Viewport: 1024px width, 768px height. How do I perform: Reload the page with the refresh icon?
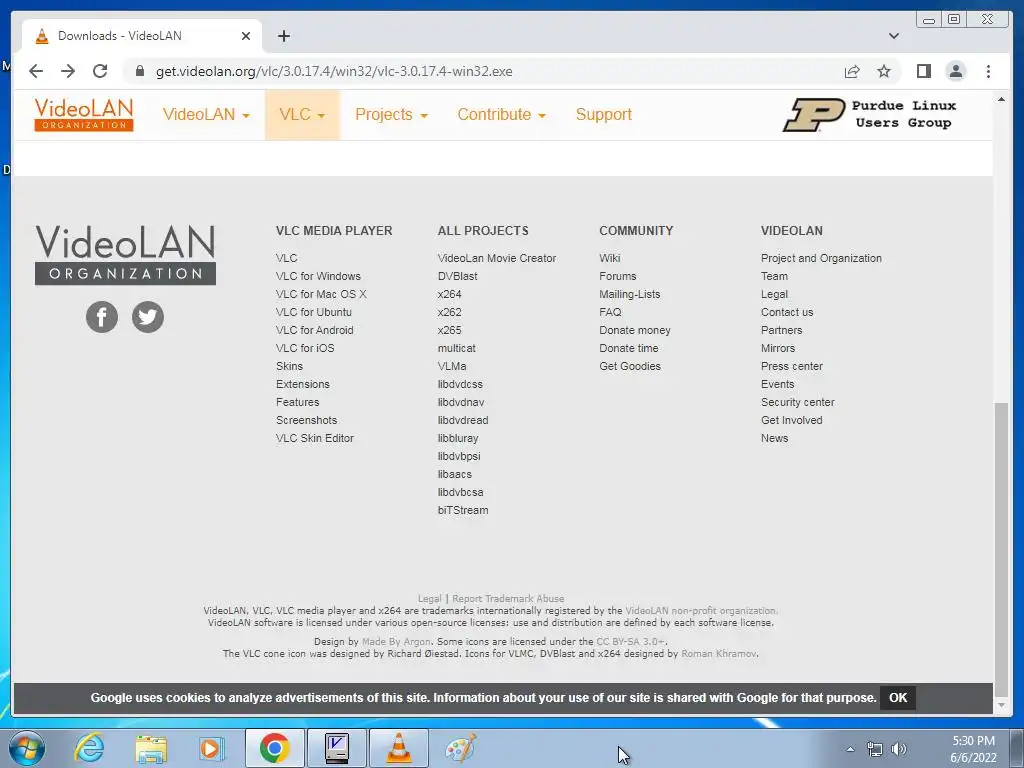(x=100, y=71)
